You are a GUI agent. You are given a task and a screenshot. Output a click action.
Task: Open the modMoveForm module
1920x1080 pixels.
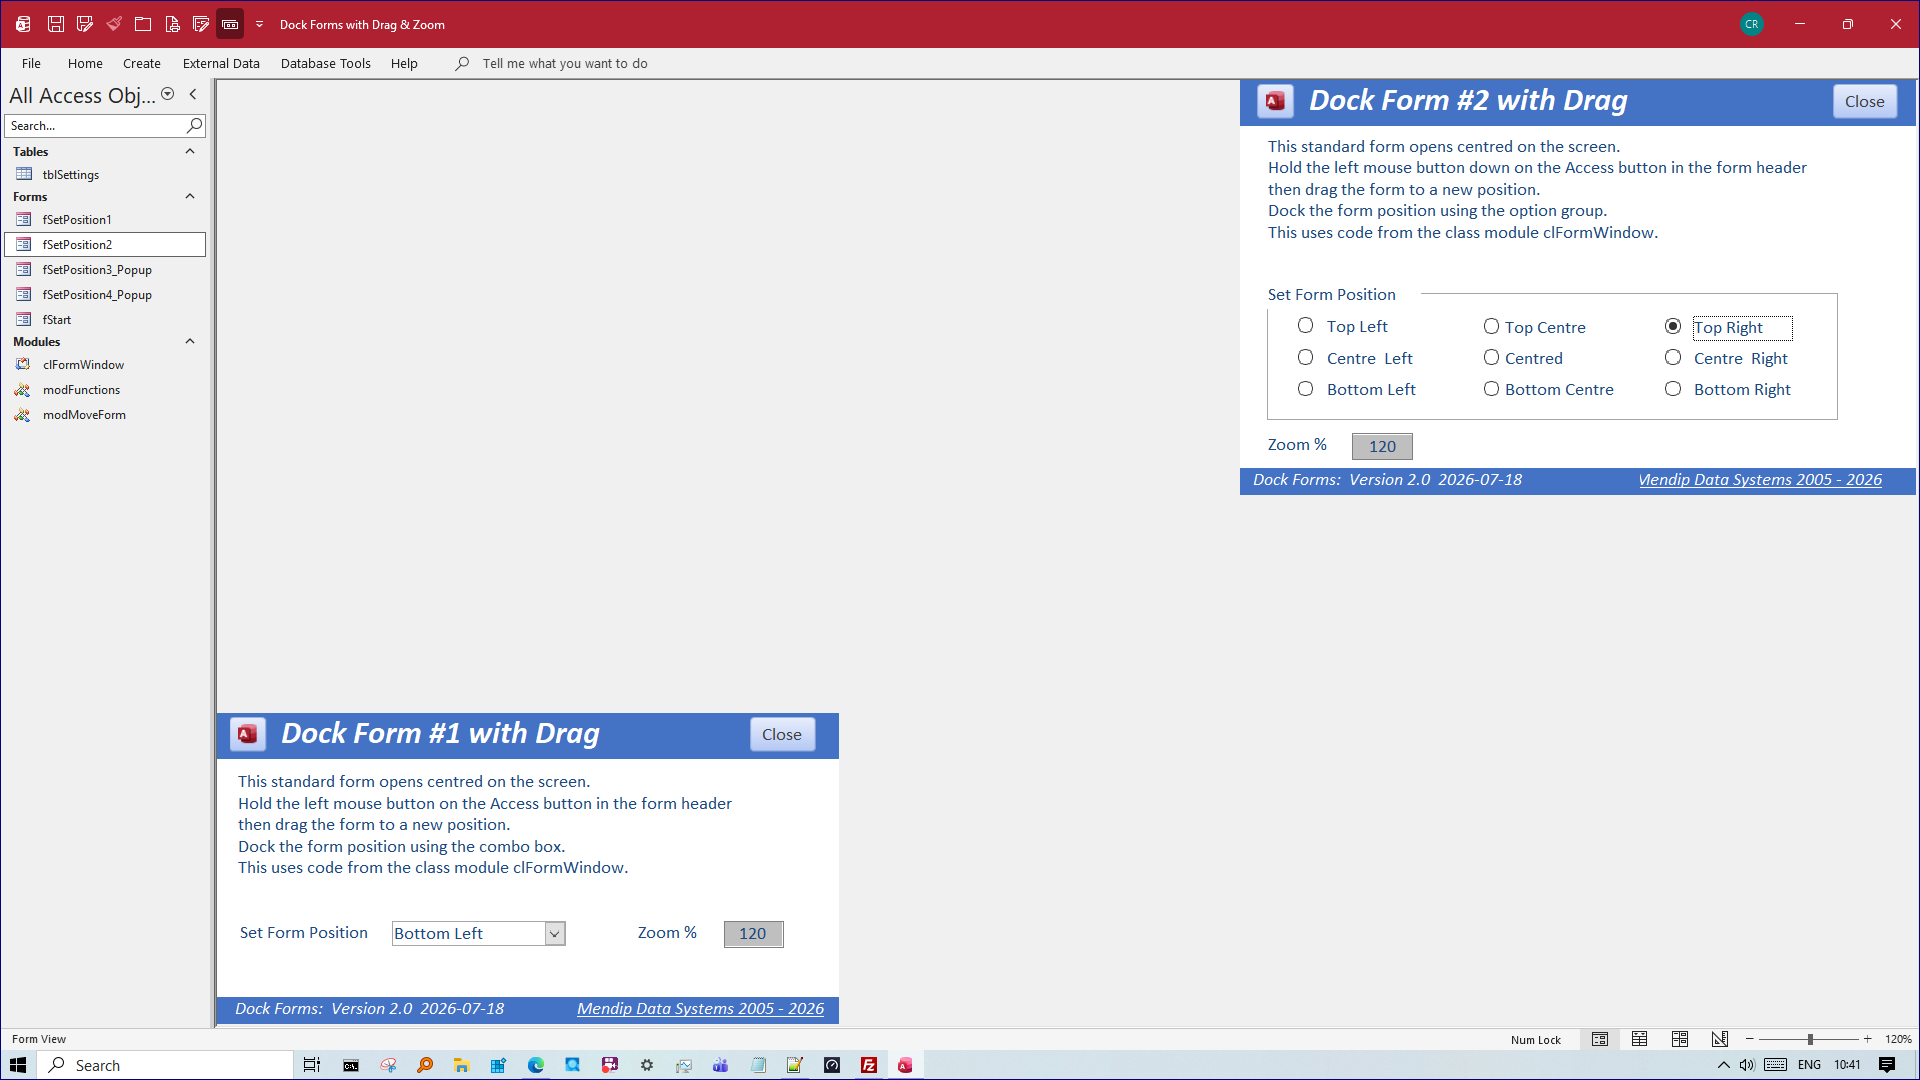coord(84,415)
